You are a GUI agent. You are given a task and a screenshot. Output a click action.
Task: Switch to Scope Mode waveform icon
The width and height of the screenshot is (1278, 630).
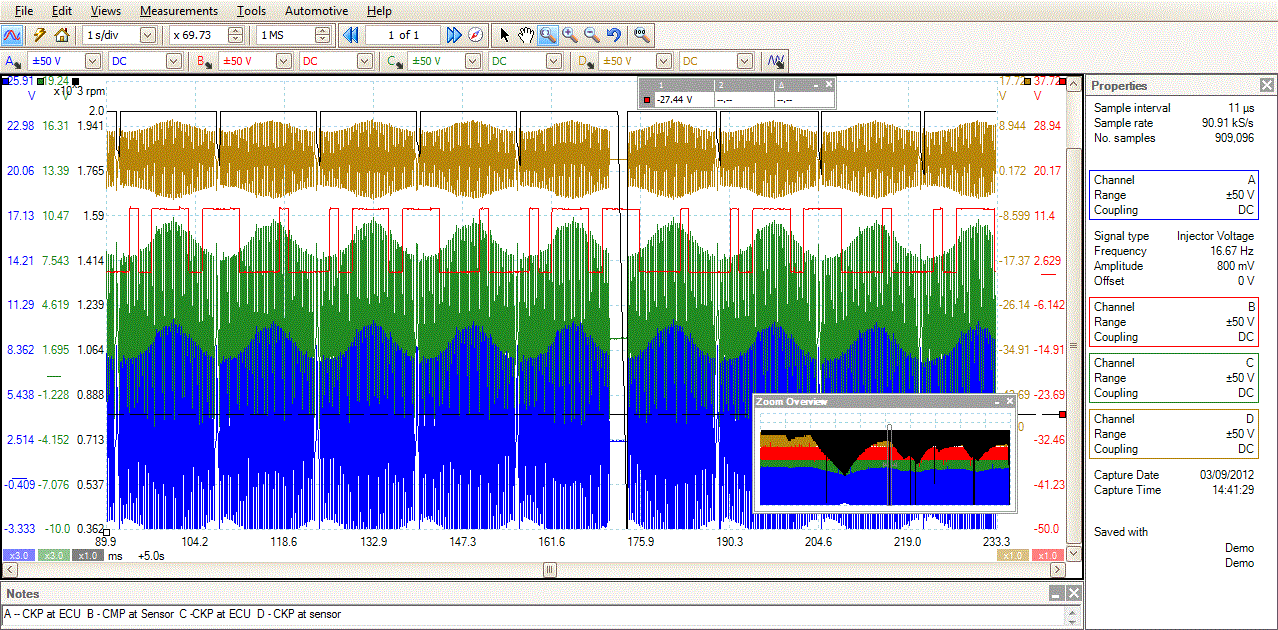click(13, 35)
